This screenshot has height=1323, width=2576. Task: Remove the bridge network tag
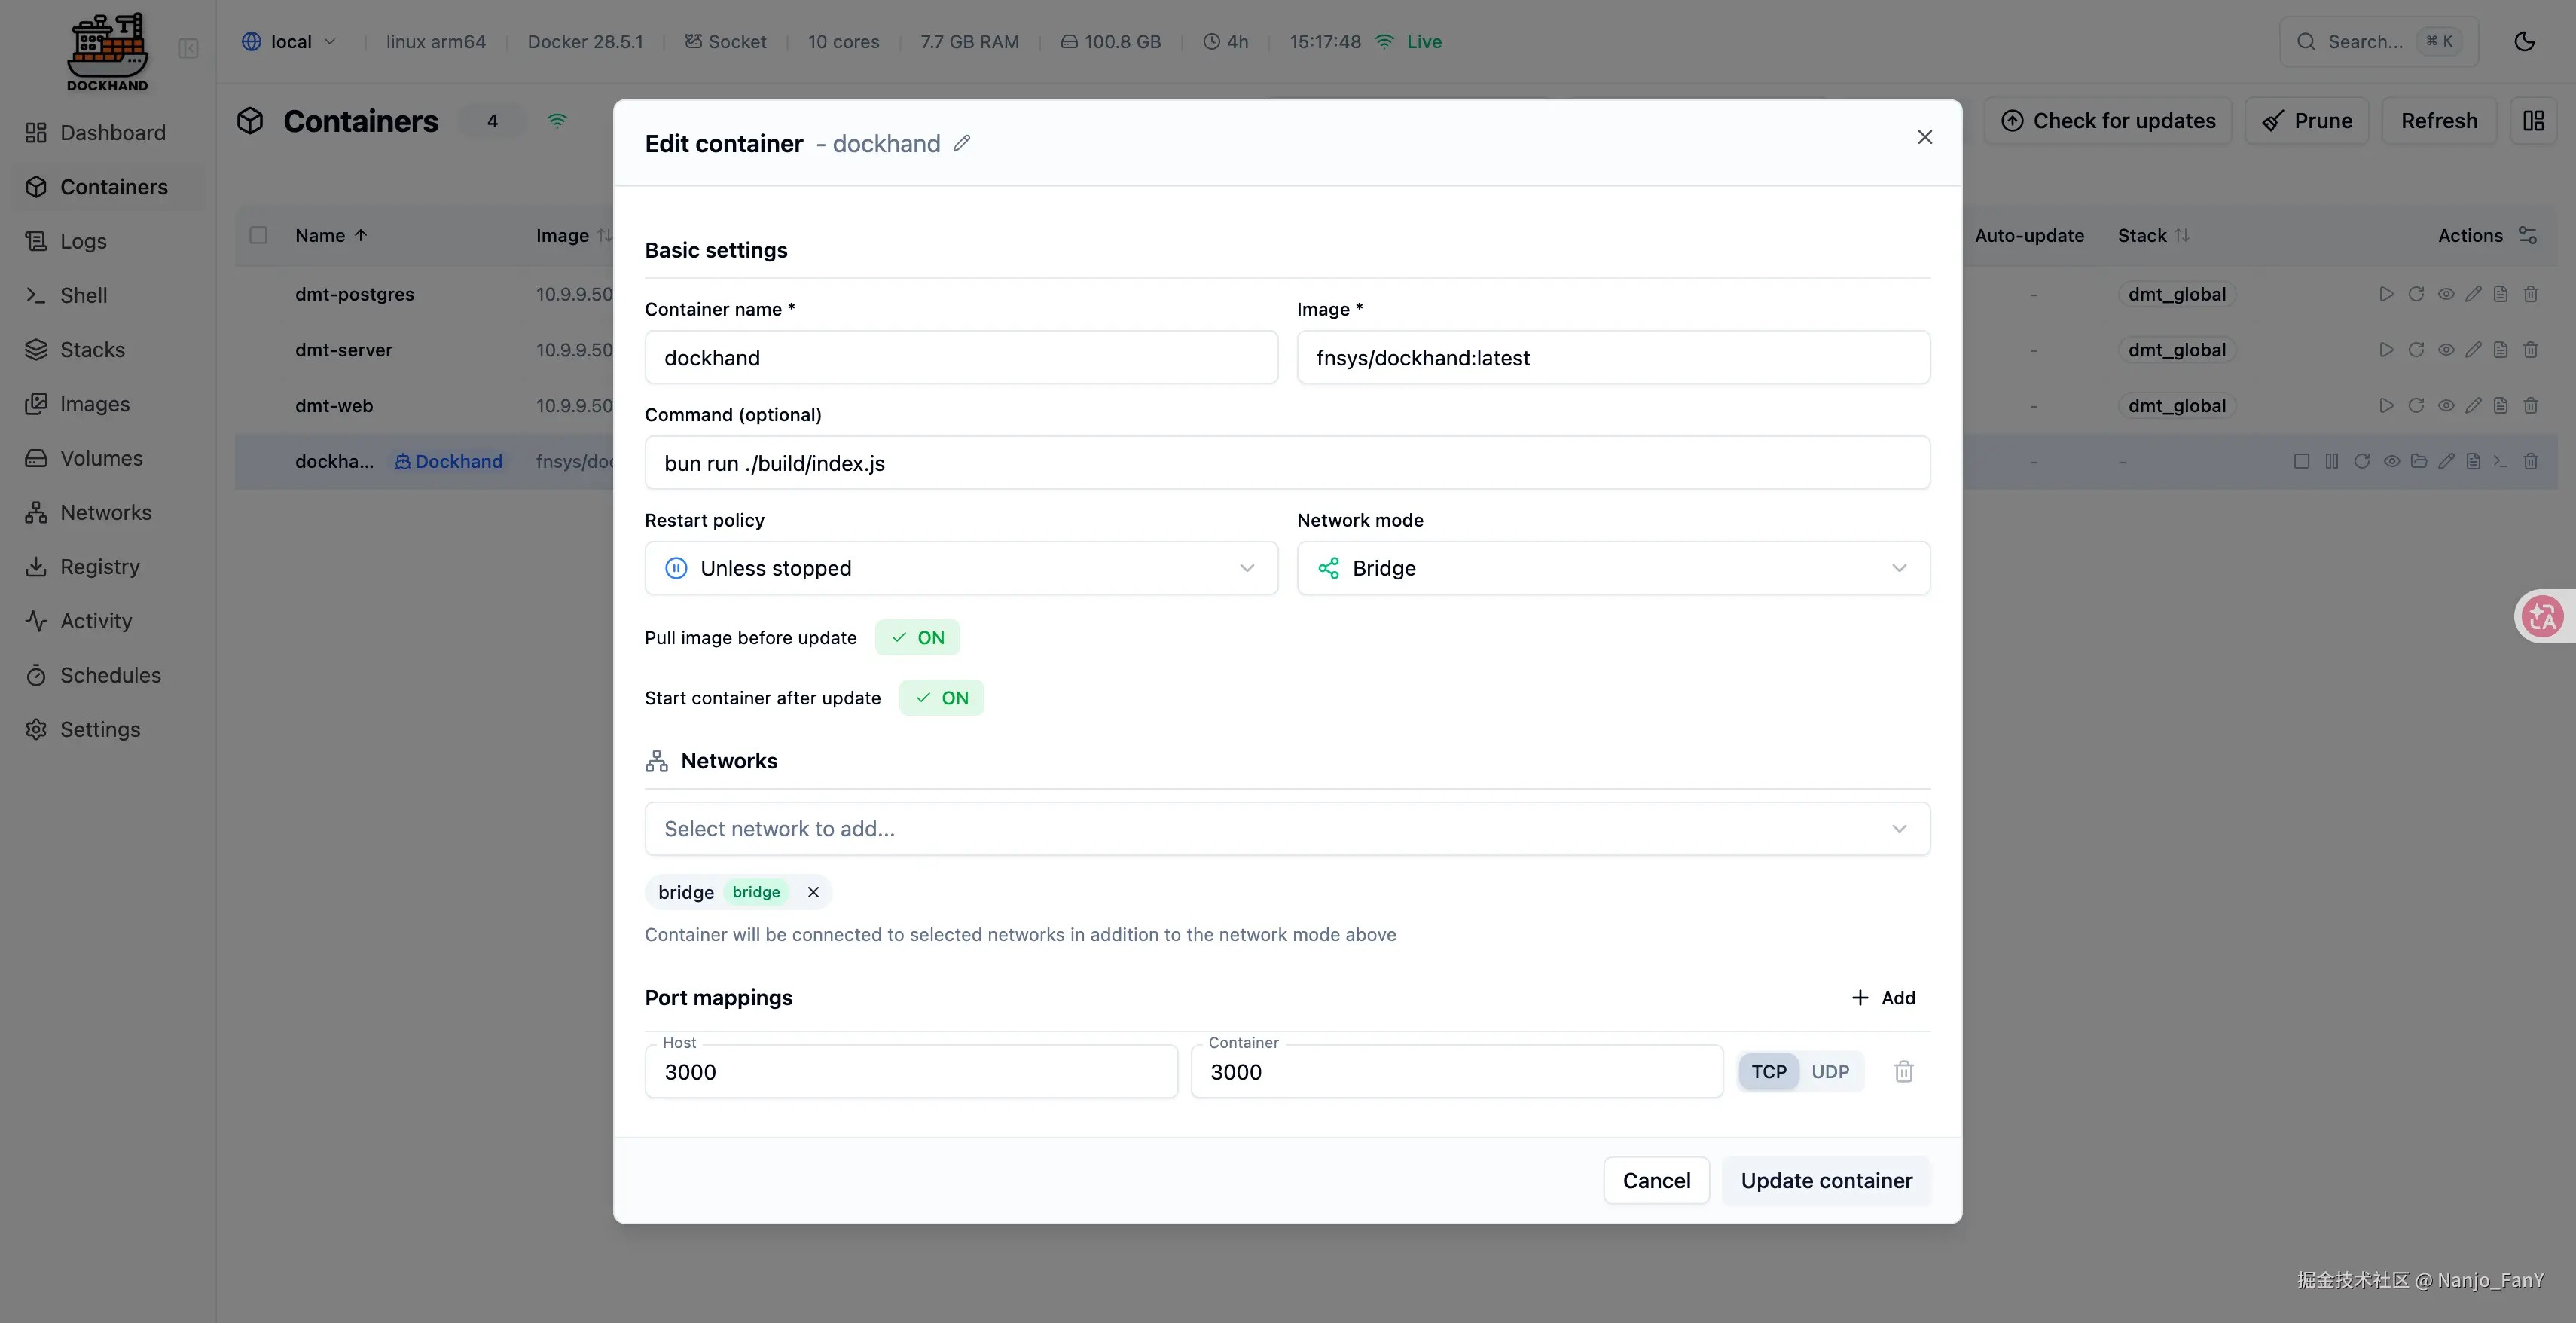click(x=813, y=892)
